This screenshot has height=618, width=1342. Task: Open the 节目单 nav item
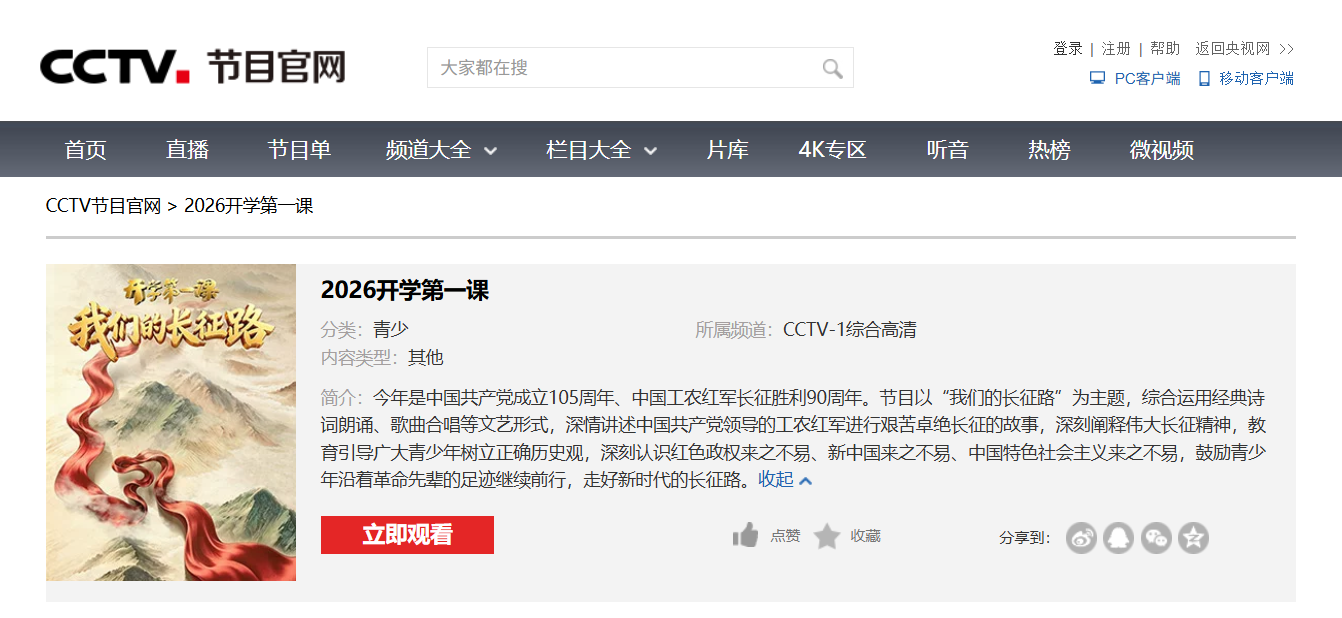pyautogui.click(x=299, y=150)
